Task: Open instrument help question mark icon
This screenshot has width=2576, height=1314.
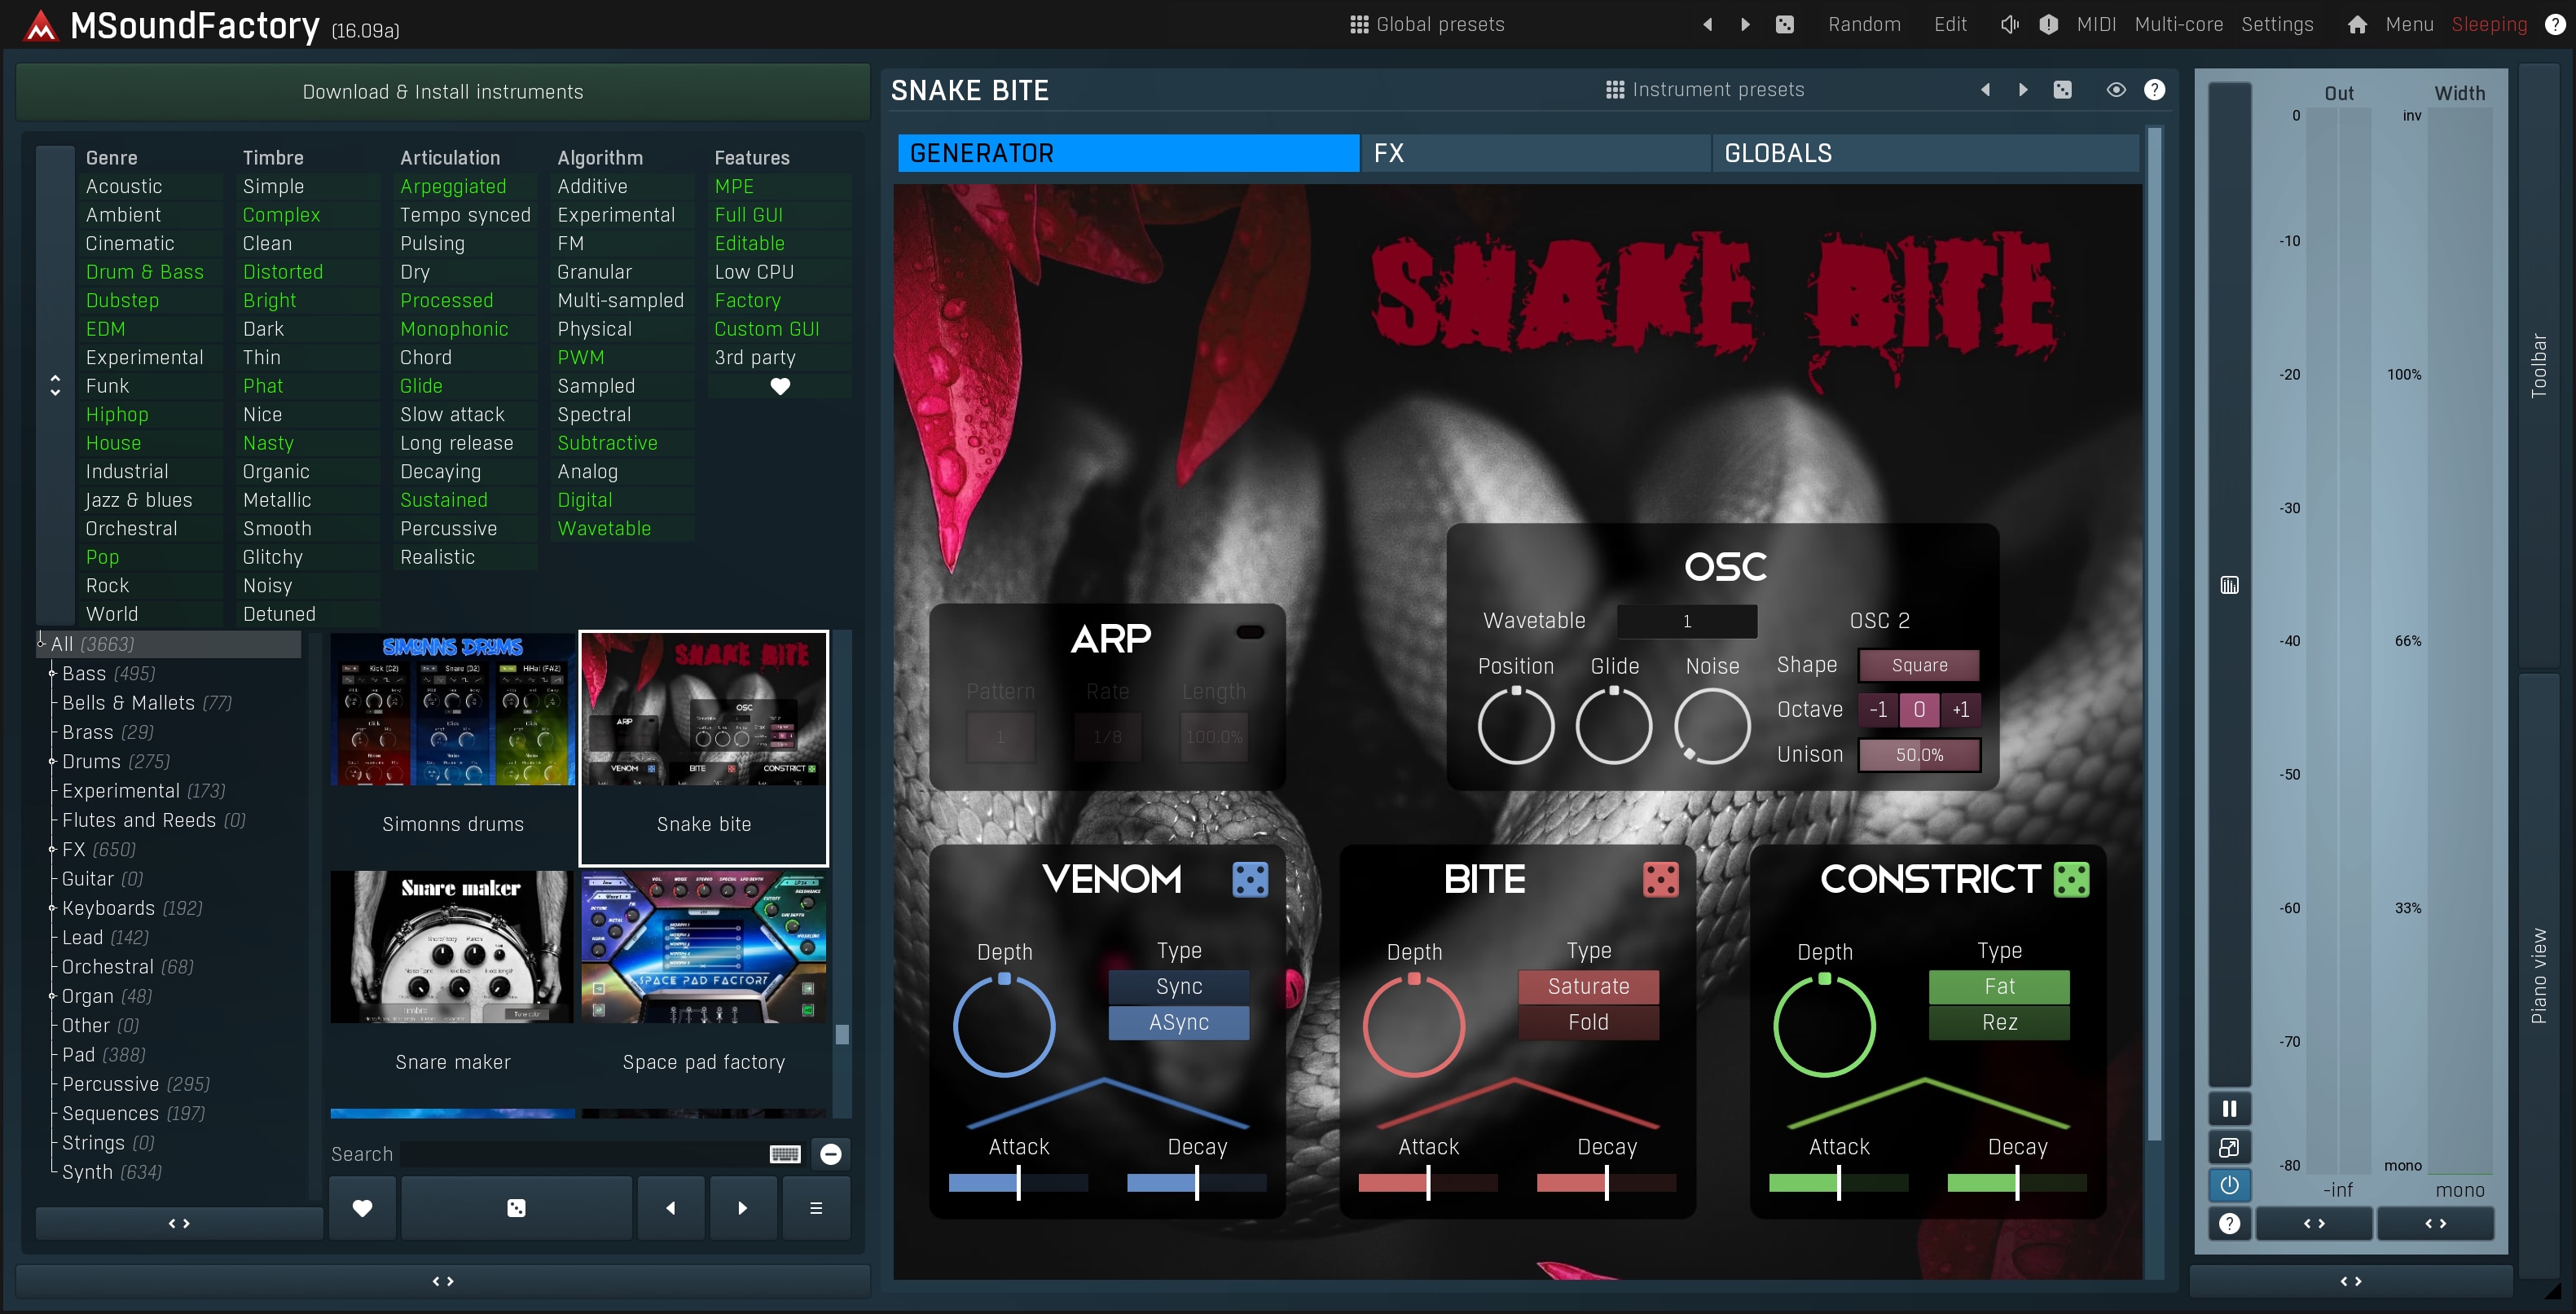Action: [x=2154, y=90]
